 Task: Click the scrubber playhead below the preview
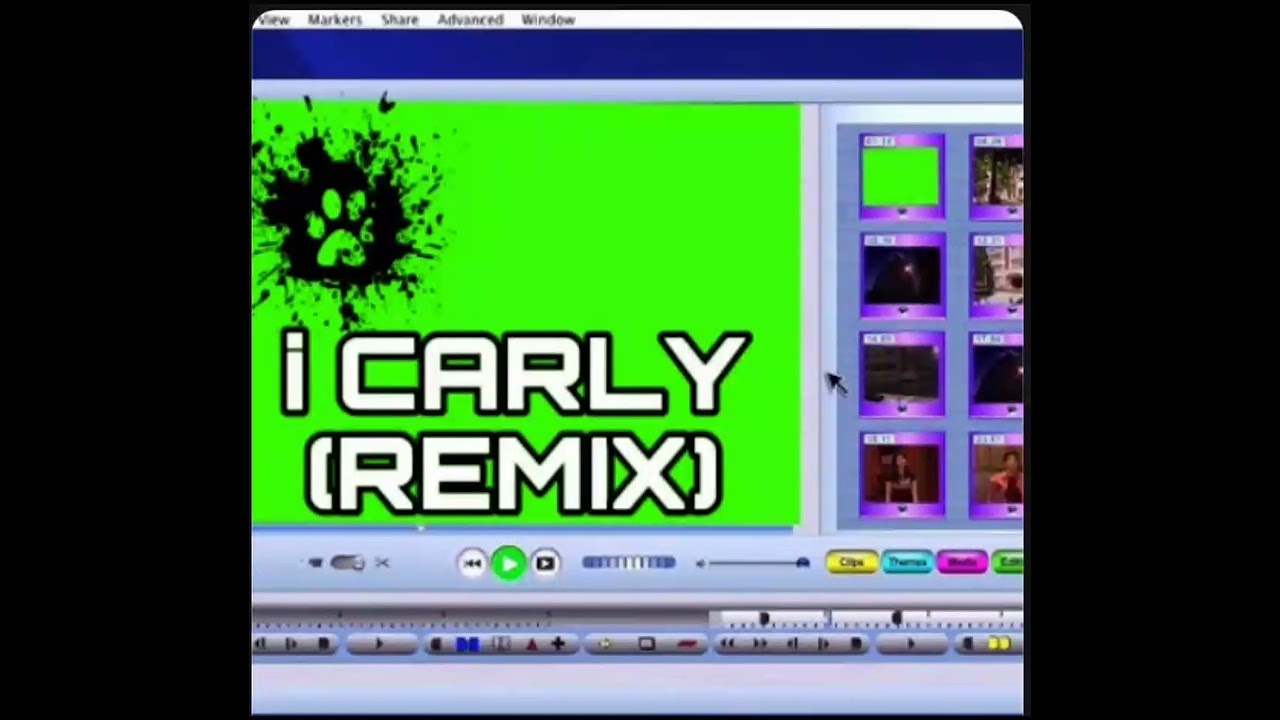pos(420,528)
